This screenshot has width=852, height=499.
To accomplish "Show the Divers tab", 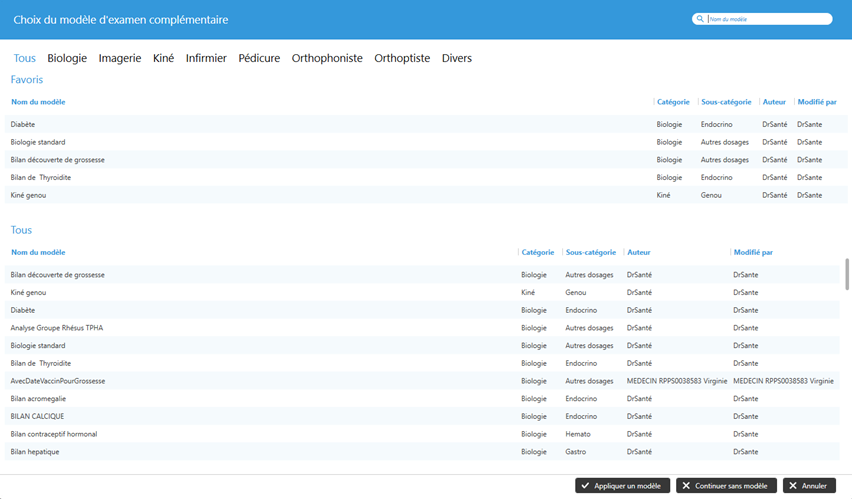I will pyautogui.click(x=457, y=58).
